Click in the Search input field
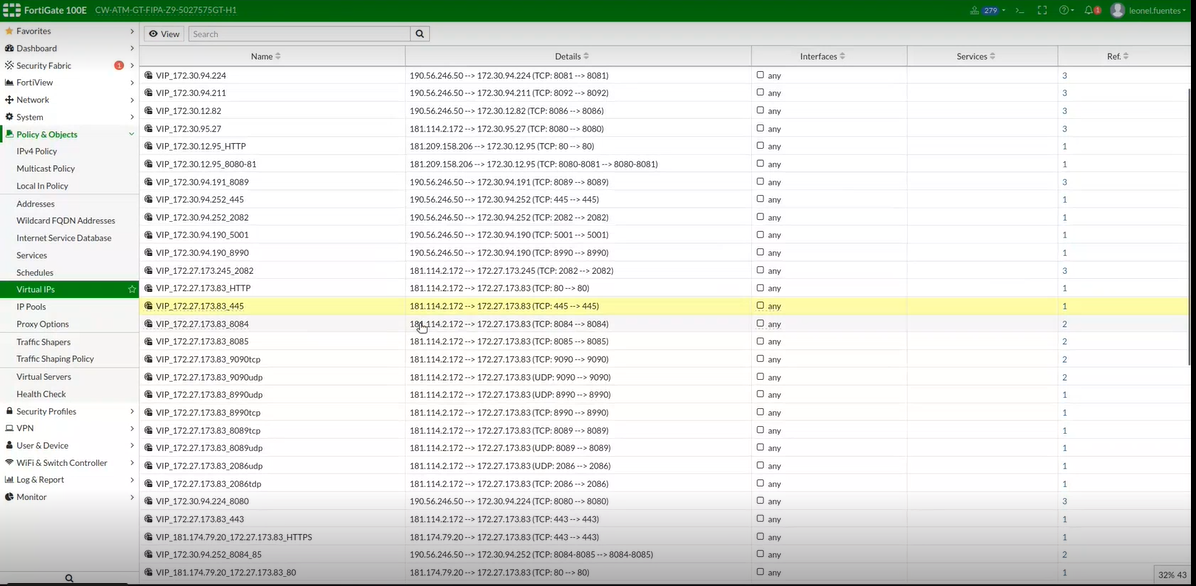 298,34
